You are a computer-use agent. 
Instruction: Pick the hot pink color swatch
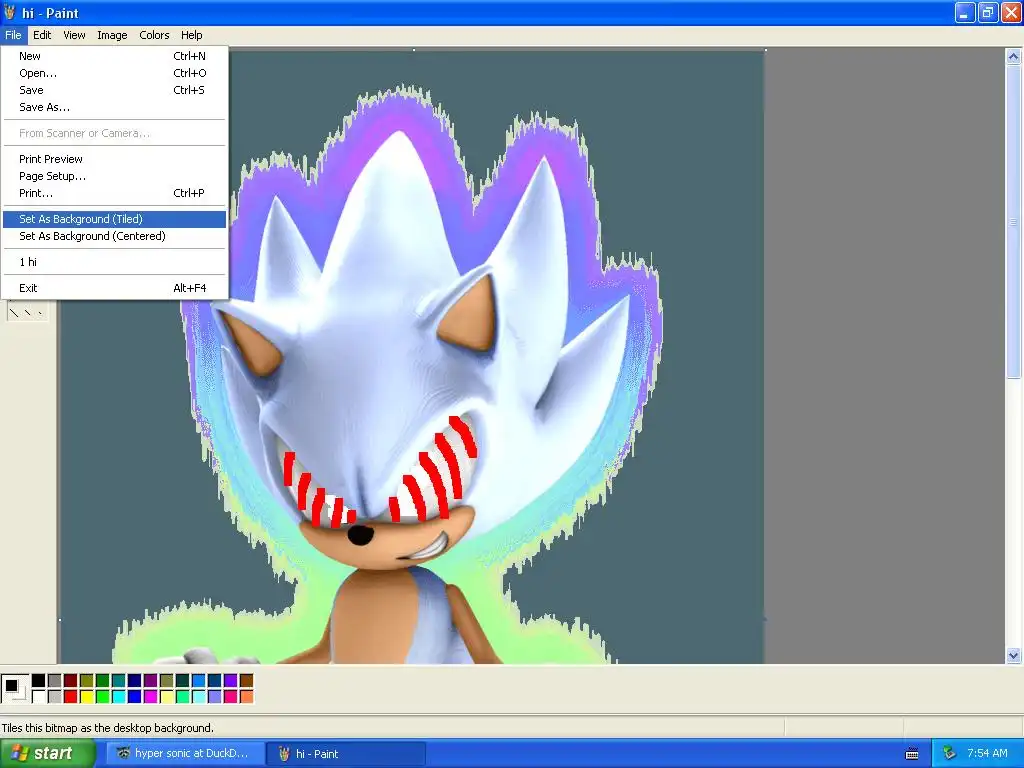coord(231,697)
